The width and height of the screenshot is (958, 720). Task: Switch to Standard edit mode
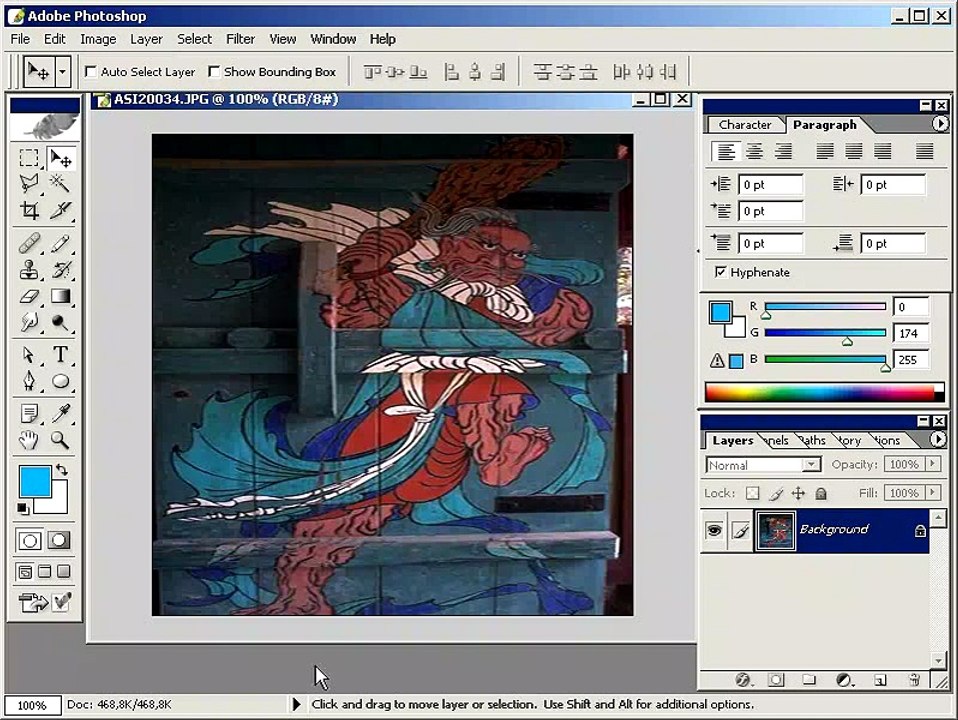click(x=29, y=540)
